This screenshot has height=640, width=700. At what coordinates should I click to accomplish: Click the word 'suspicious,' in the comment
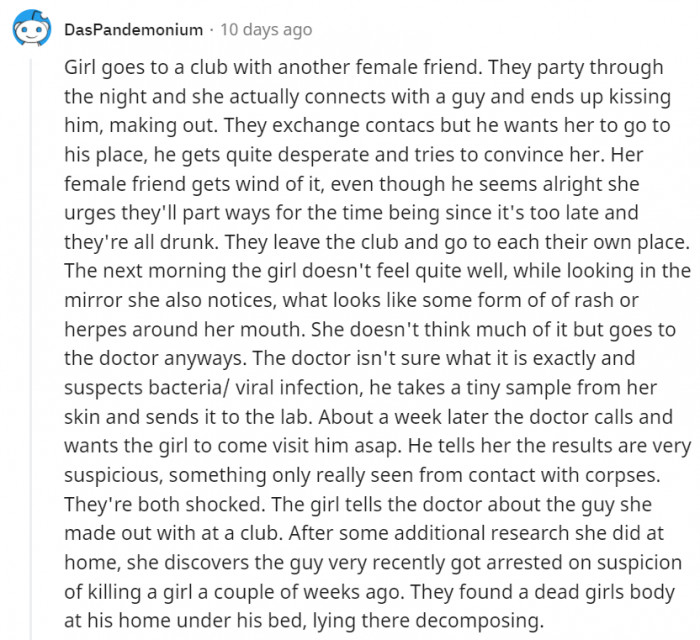pos(113,476)
